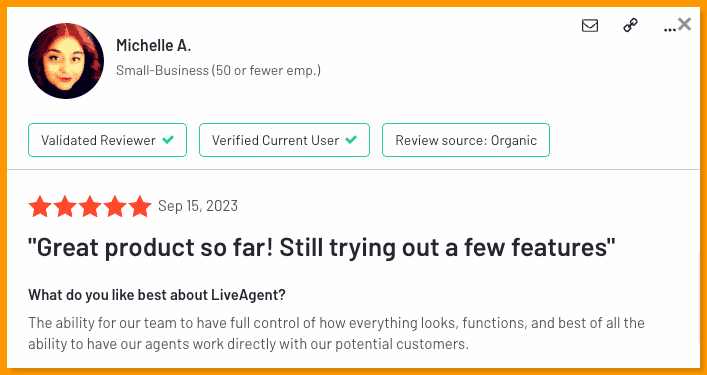Click the Verified Current User badge
The width and height of the screenshot is (707, 375).
pos(285,140)
